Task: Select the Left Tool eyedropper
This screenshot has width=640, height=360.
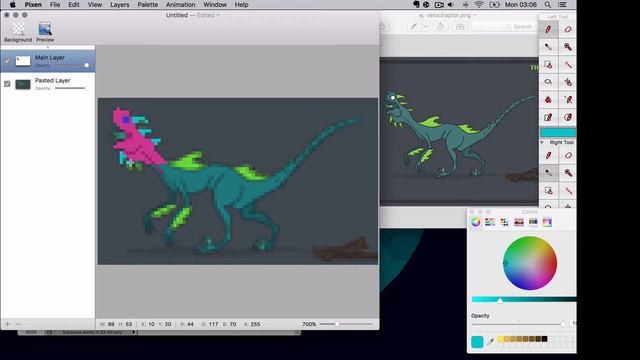Action: click(548, 47)
